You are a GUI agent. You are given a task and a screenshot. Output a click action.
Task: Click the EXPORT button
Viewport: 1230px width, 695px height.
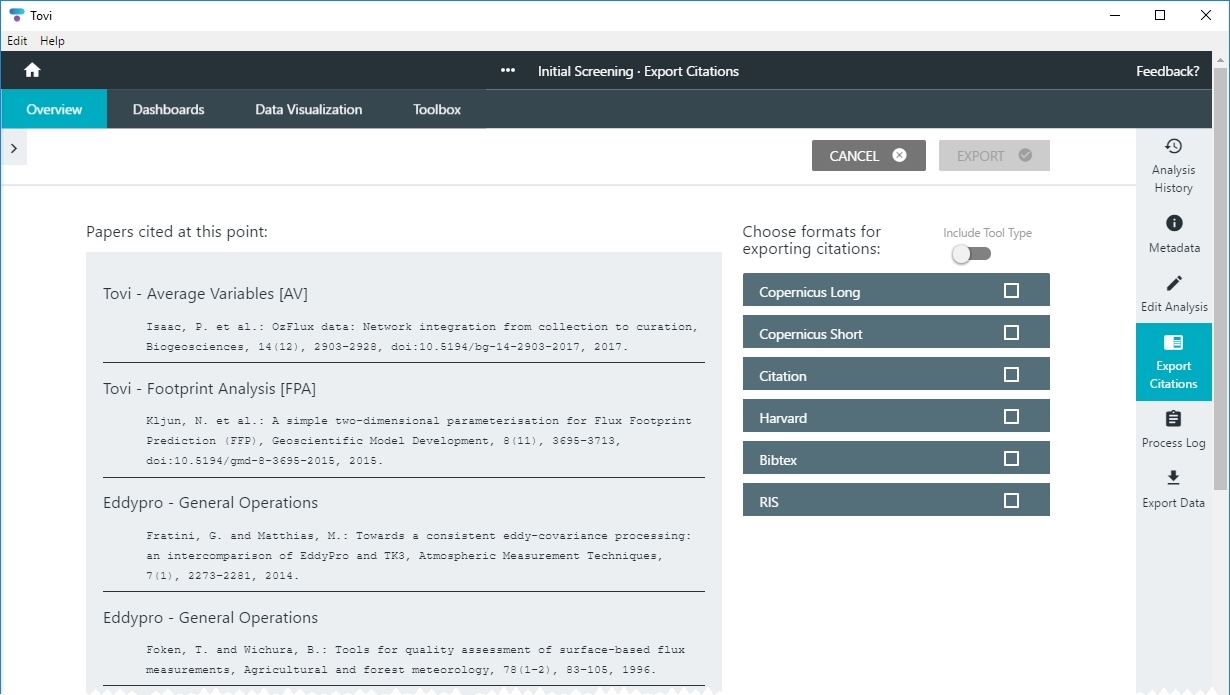point(994,155)
